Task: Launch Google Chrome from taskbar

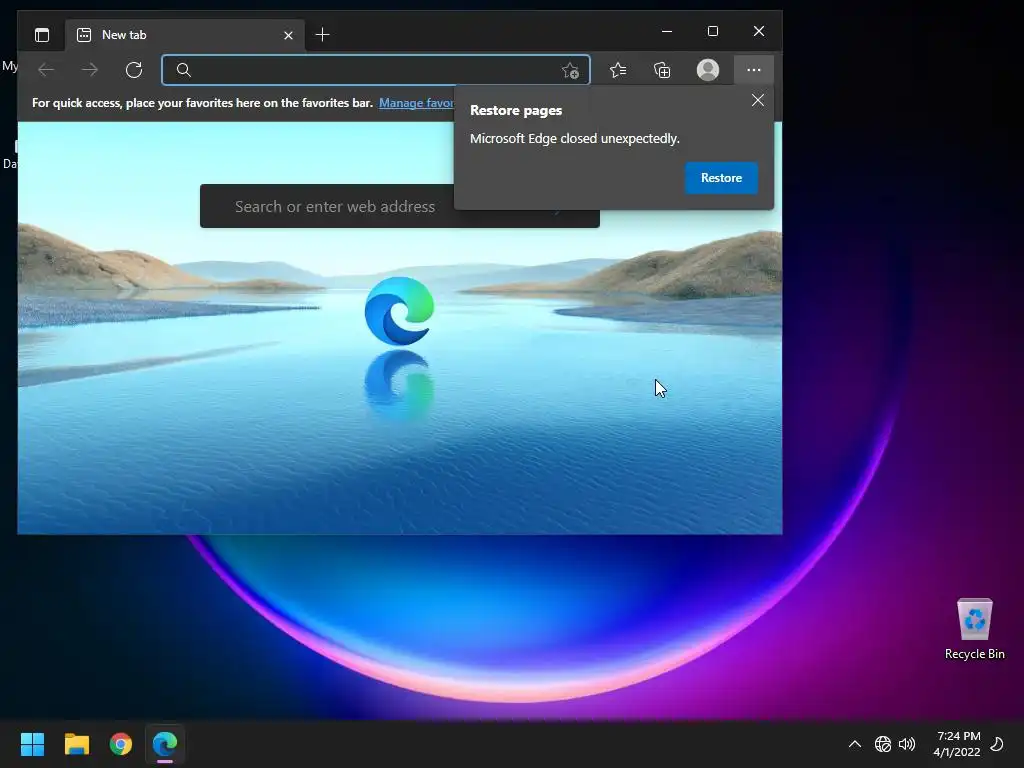Action: [x=121, y=744]
